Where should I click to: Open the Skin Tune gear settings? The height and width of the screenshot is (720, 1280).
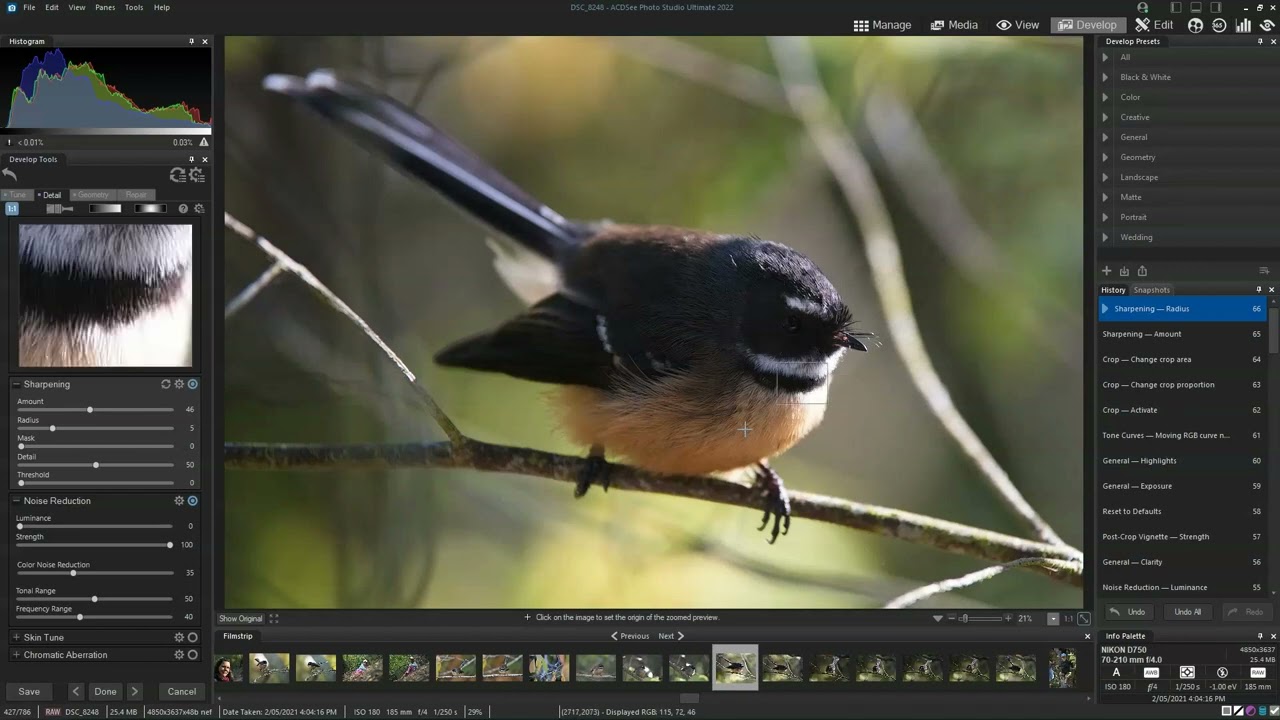179,637
